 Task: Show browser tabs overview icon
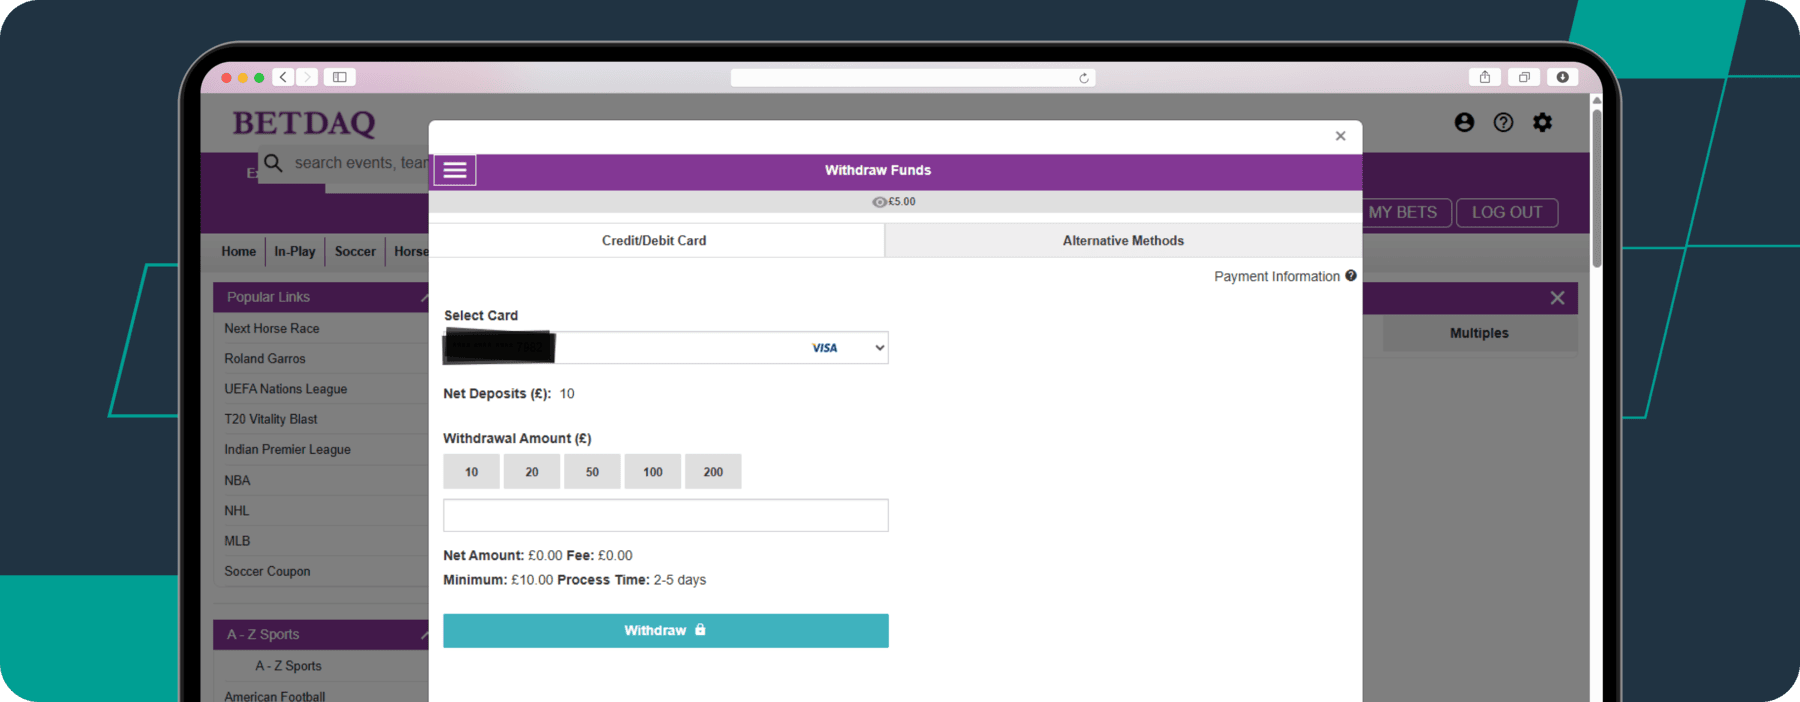1524,77
